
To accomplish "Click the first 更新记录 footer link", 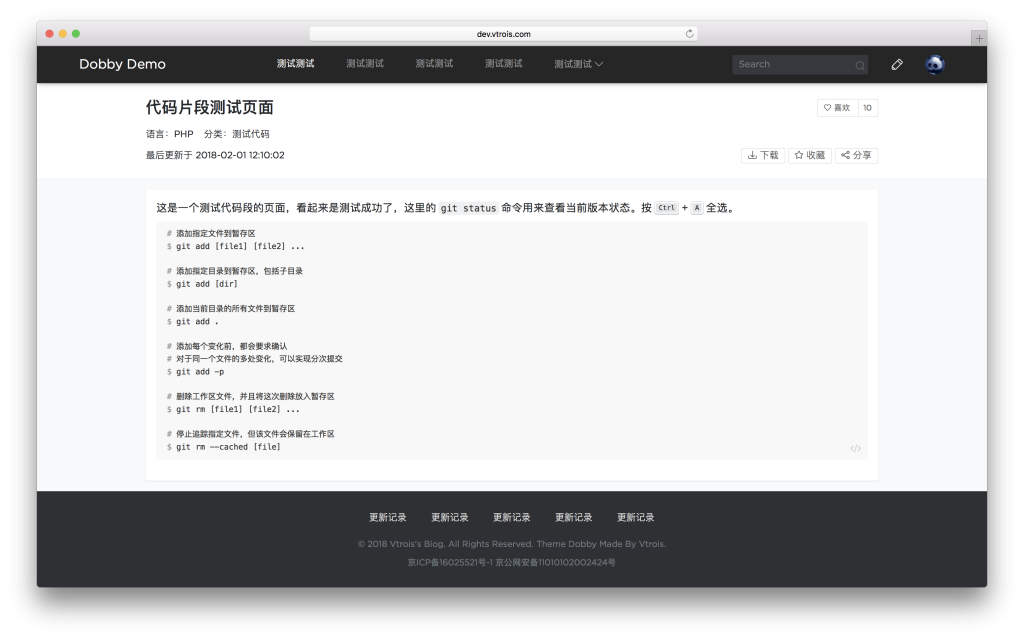I will pyautogui.click(x=388, y=517).
